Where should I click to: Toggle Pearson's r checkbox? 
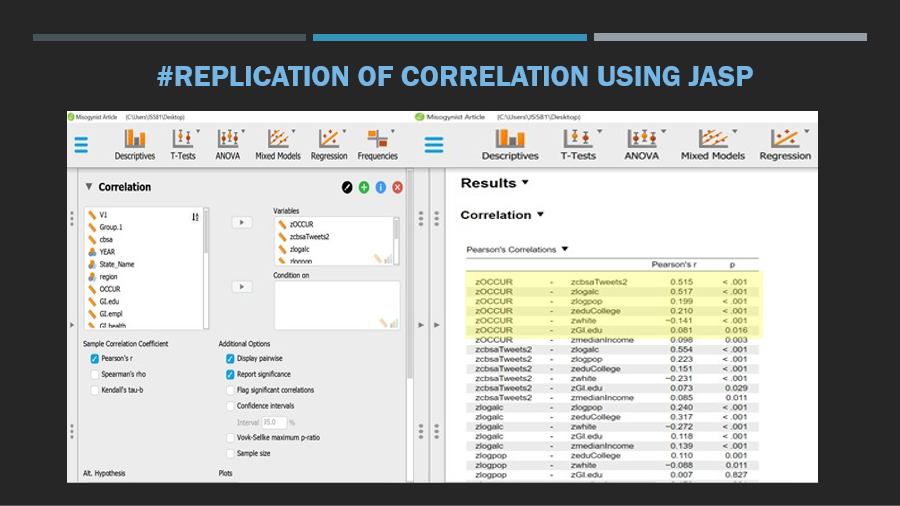[95, 359]
